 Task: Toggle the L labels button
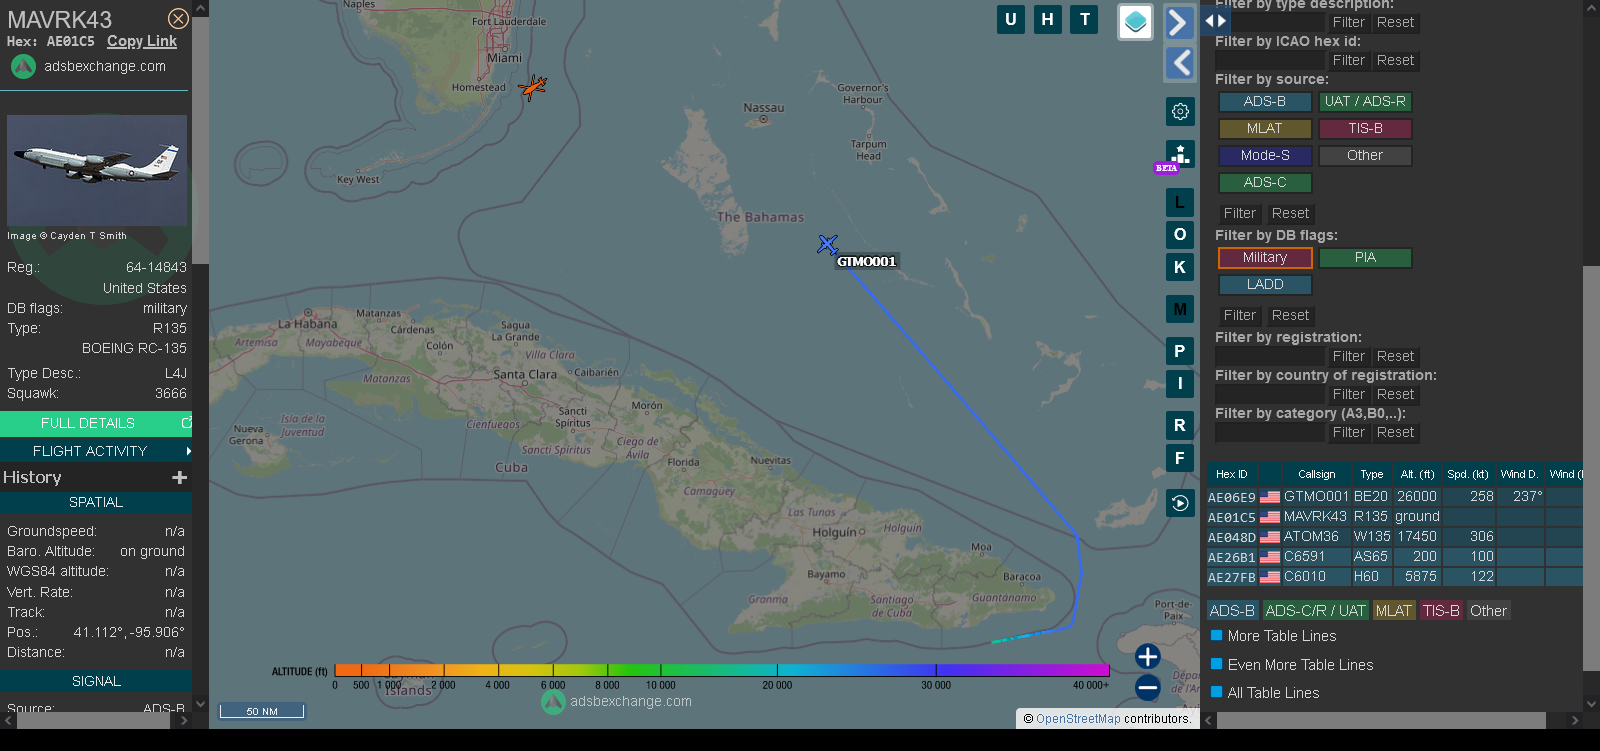1180,202
